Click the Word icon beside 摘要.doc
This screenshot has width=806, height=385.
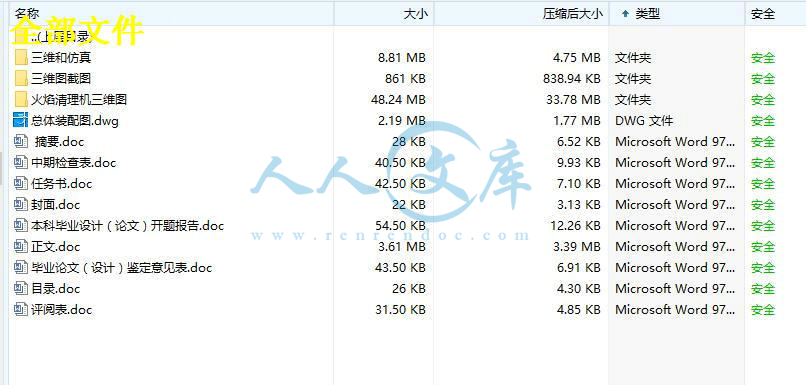pyautogui.click(x=21, y=141)
